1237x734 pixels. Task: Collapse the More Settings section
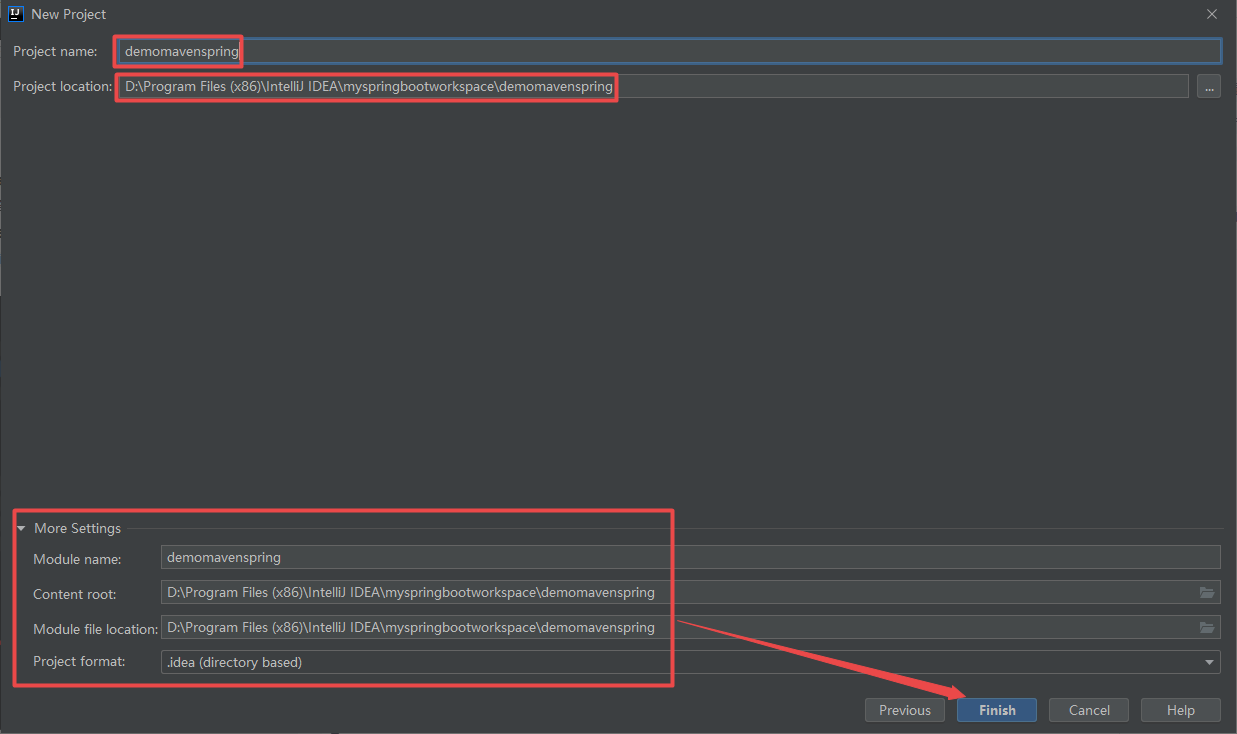point(20,528)
